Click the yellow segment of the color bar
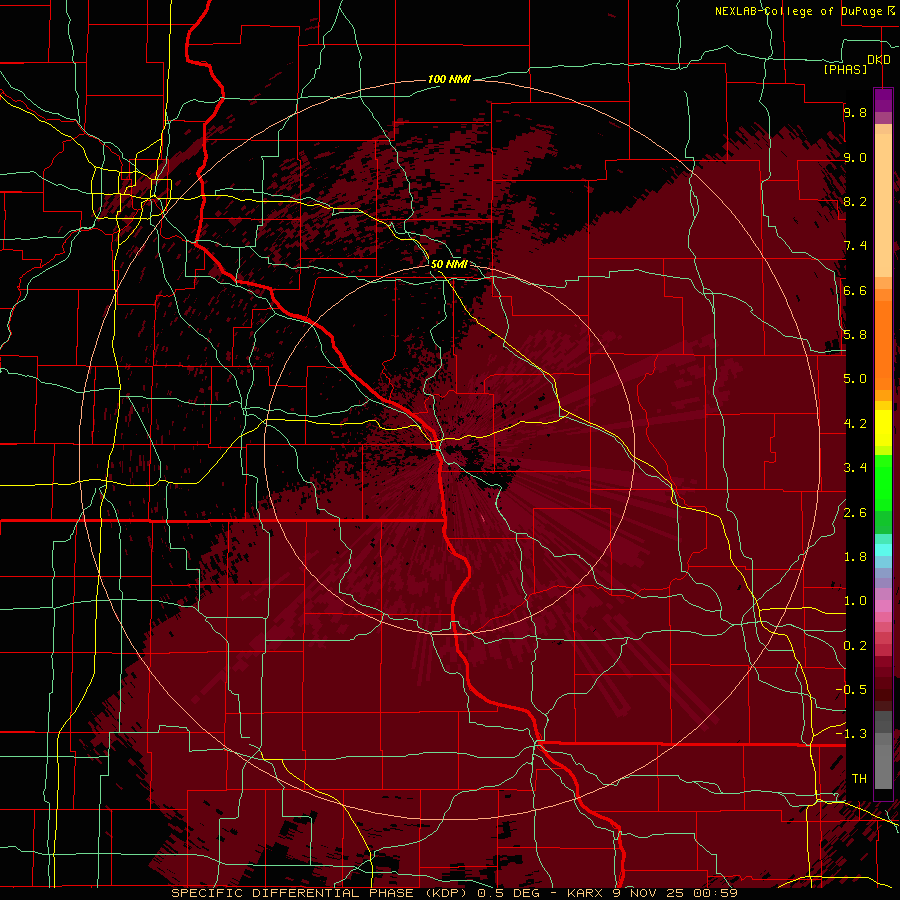Viewport: 900px width, 900px height. pyautogui.click(x=883, y=428)
